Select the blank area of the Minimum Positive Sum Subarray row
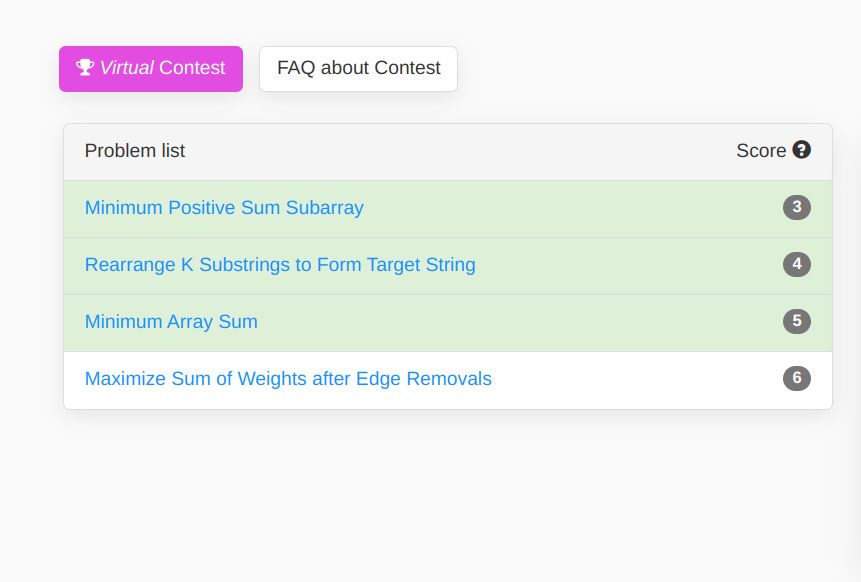The height and width of the screenshot is (582, 861). [x=571, y=209]
